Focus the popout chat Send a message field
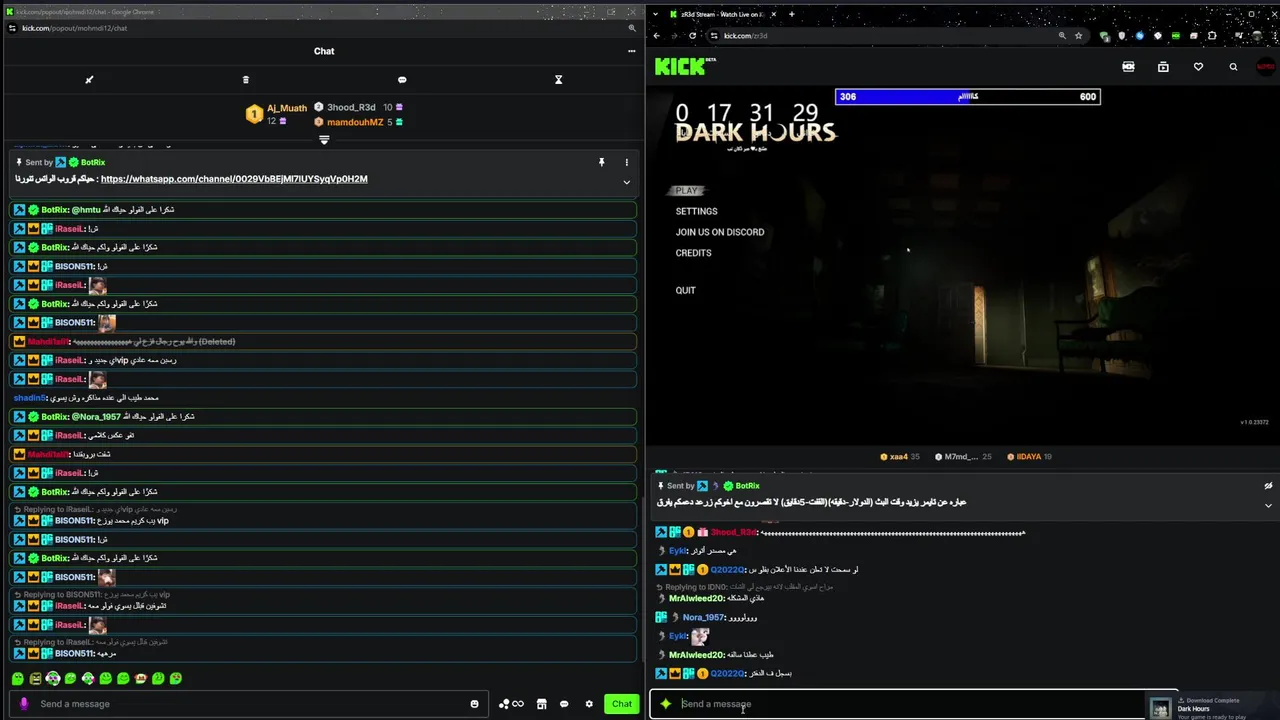Screen dimensions: 1280x720 pos(250,704)
